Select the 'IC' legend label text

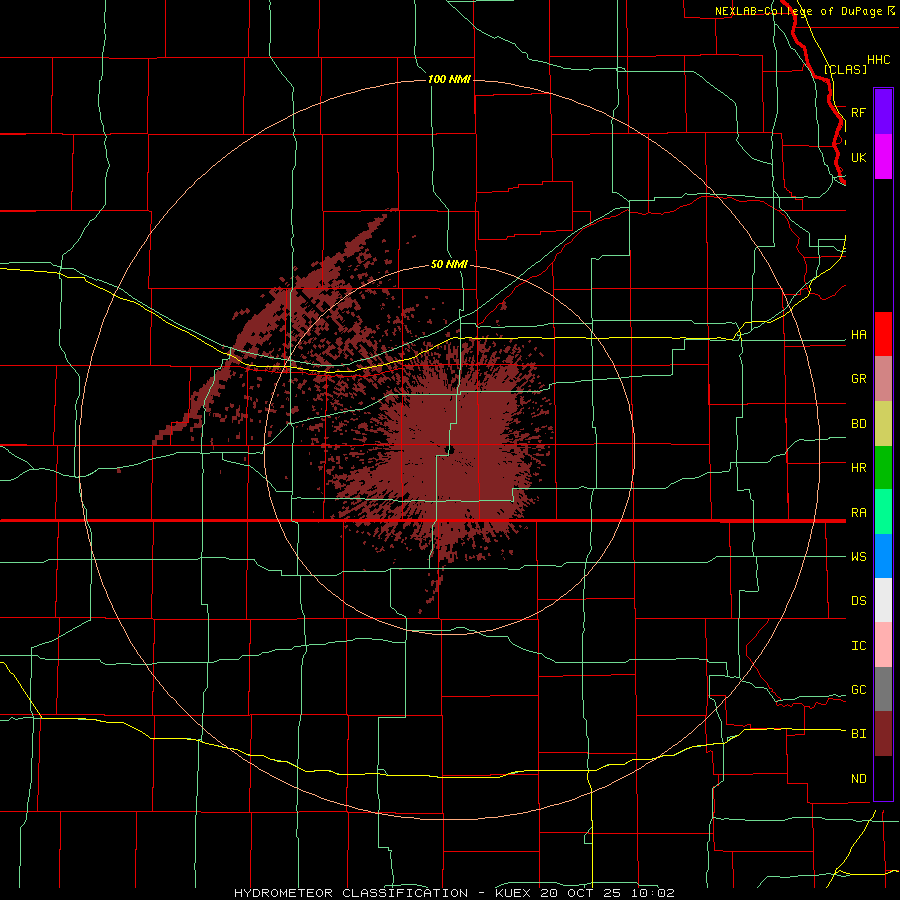coord(859,646)
